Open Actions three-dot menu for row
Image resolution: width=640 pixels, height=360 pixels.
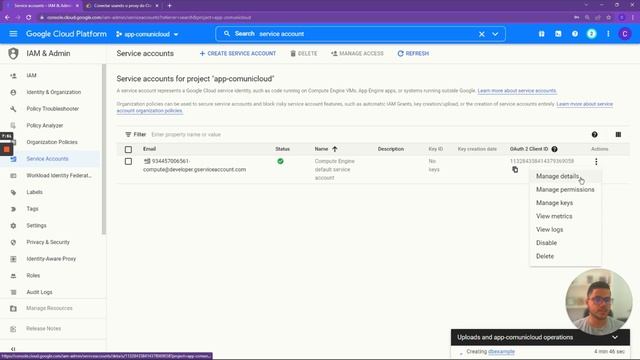pos(596,162)
